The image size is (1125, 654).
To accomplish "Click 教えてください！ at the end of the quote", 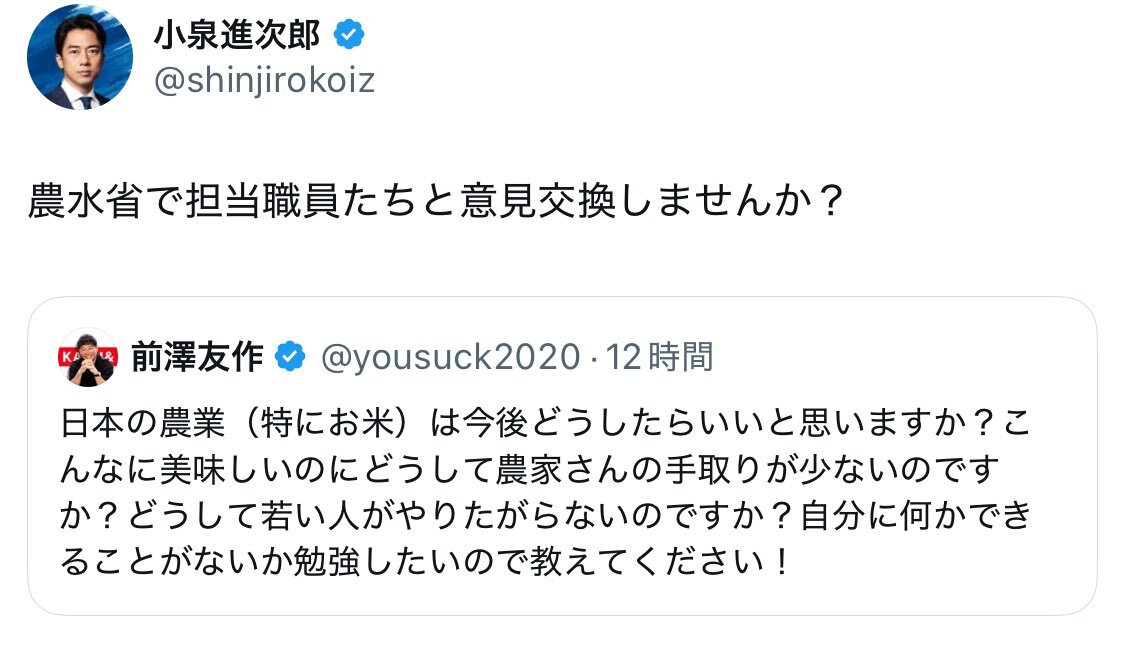I will (x=659, y=561).
